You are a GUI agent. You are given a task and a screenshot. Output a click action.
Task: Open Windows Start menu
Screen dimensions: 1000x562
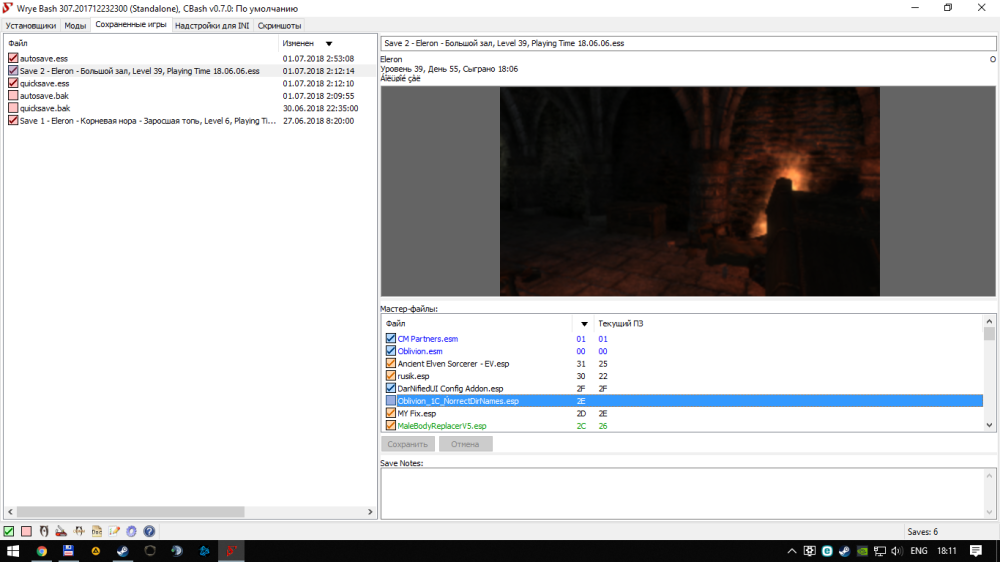[13, 551]
